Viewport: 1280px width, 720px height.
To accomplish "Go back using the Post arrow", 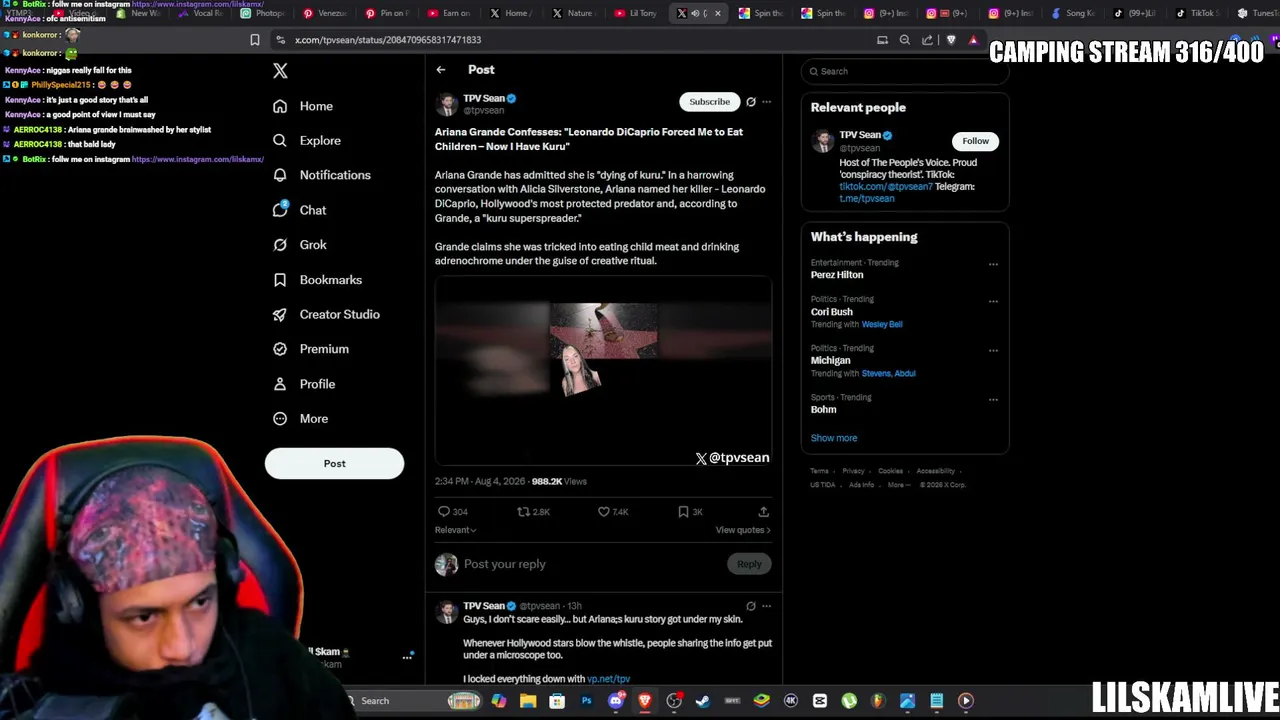I will pos(441,70).
